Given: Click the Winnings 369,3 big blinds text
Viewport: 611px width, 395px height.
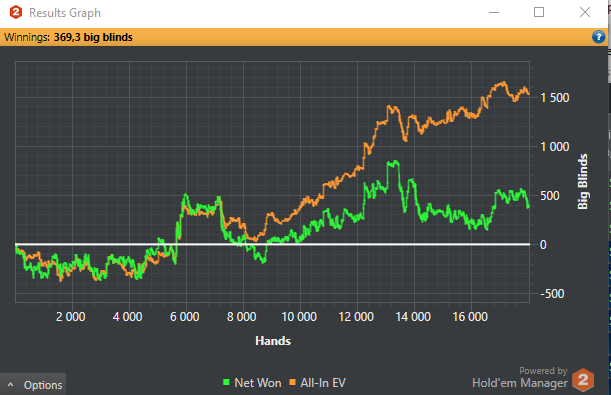Looking at the screenshot, I should tap(68, 37).
